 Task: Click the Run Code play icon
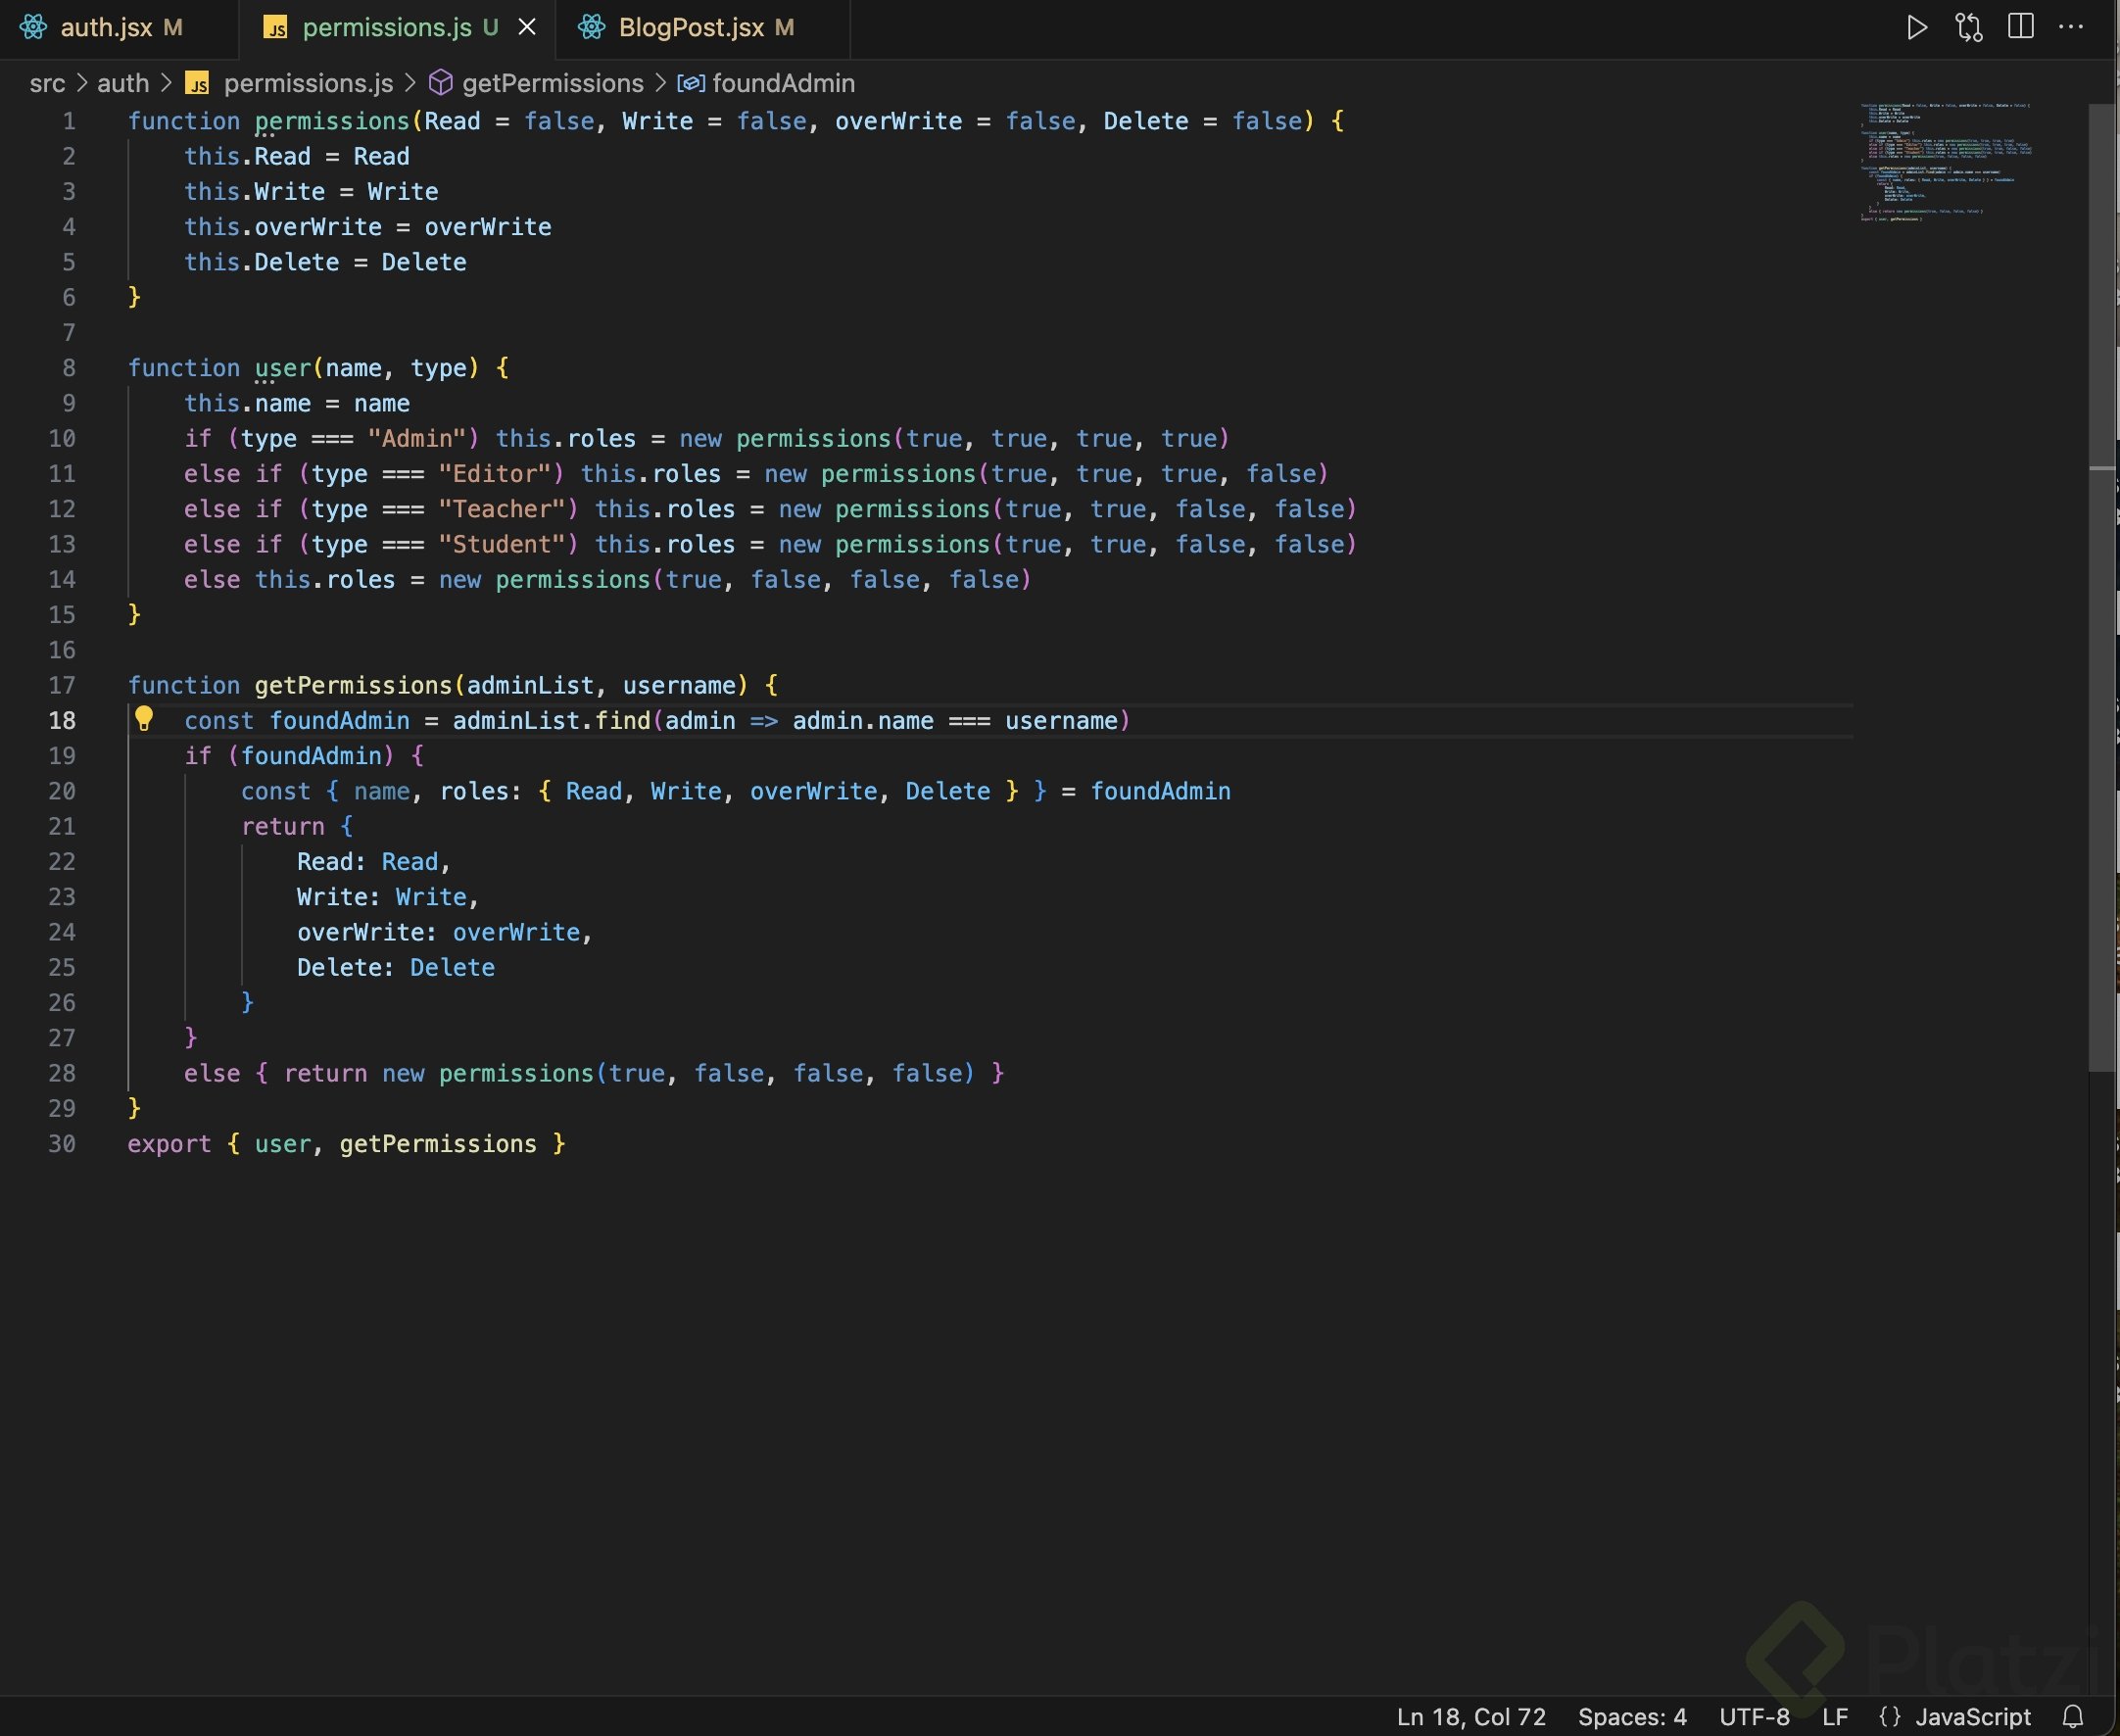click(x=1916, y=27)
